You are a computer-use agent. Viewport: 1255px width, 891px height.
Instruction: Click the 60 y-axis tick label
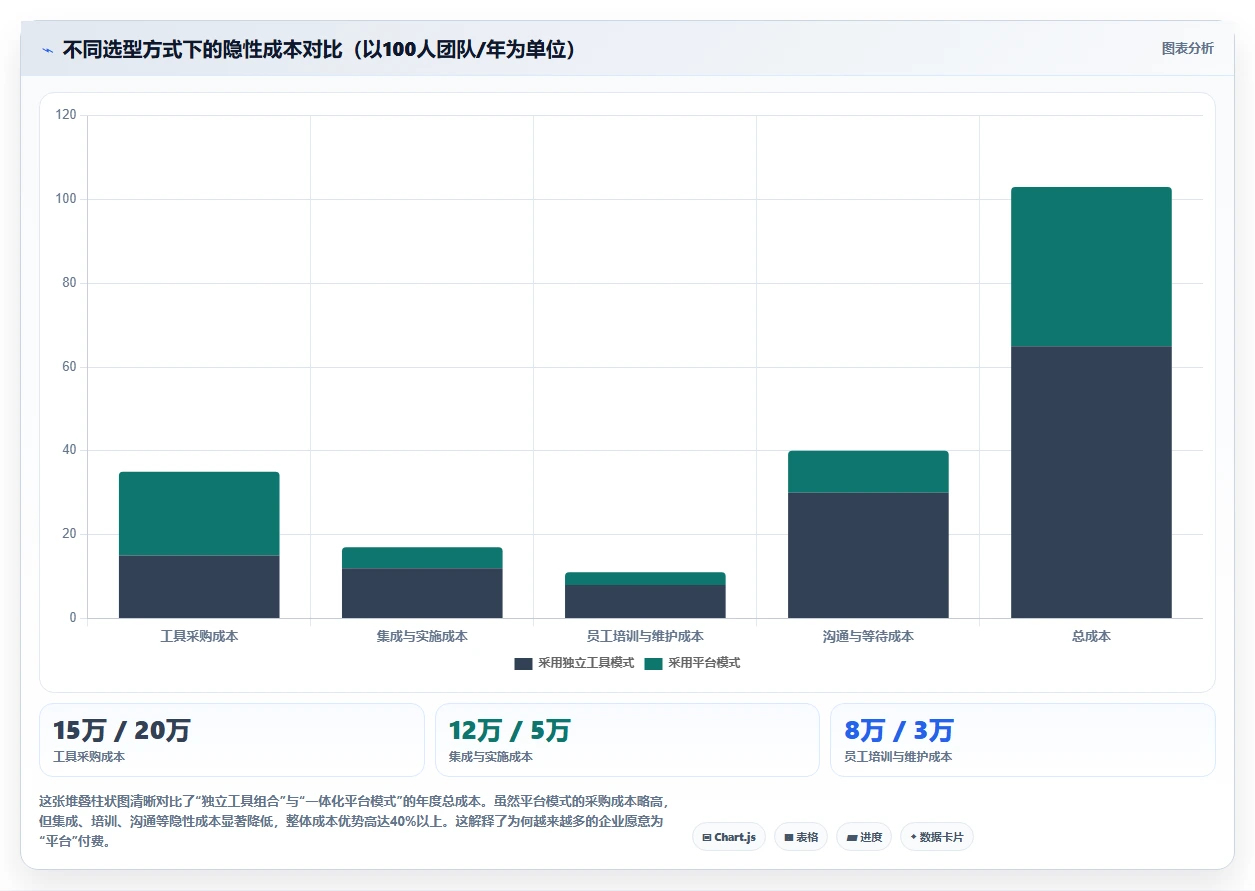(69, 367)
